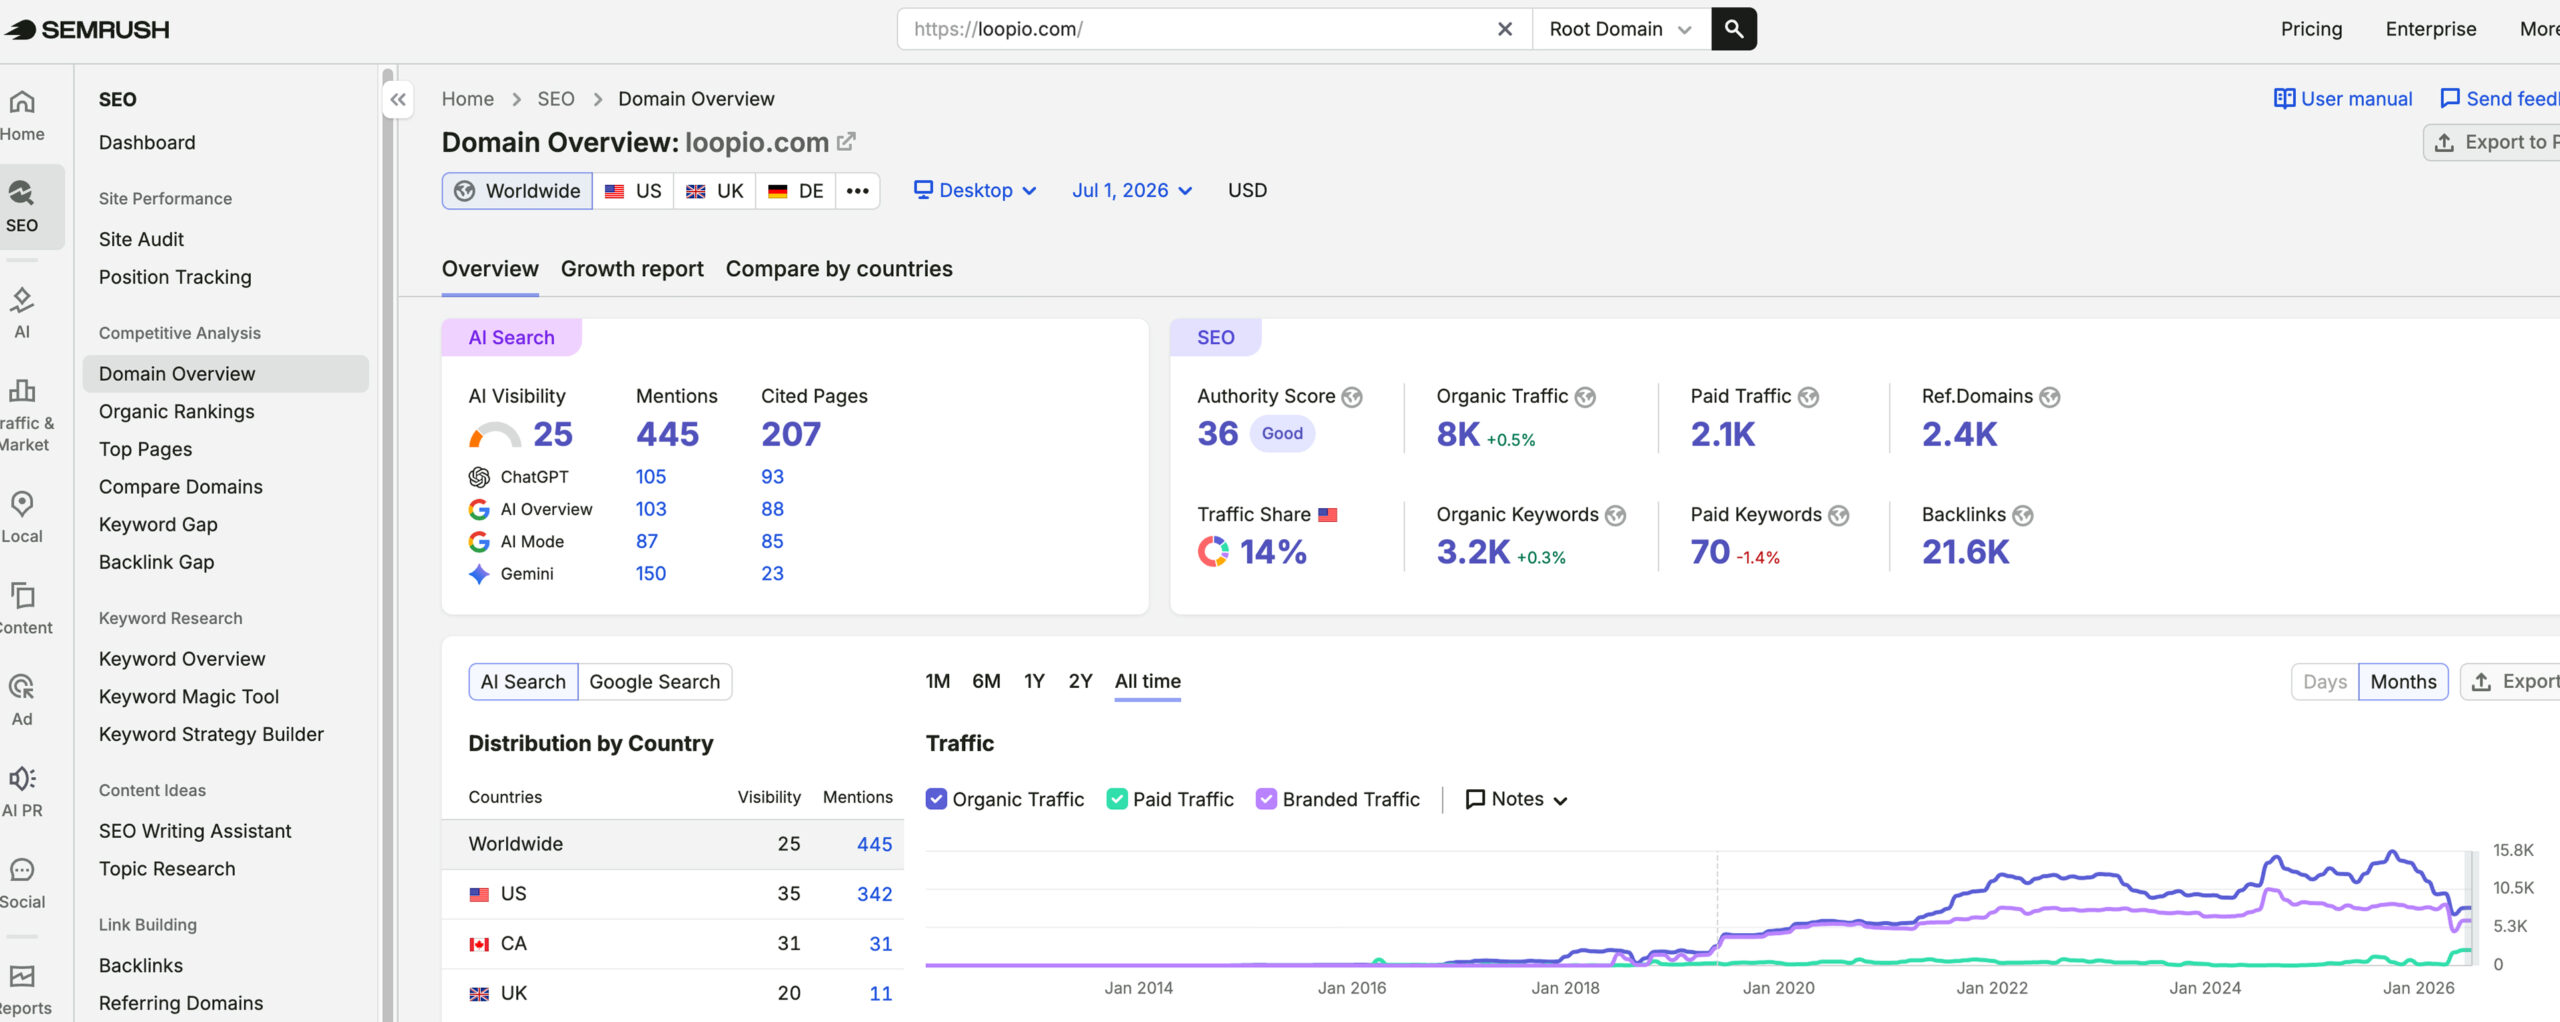Open the Notes dropdown

click(x=1516, y=799)
